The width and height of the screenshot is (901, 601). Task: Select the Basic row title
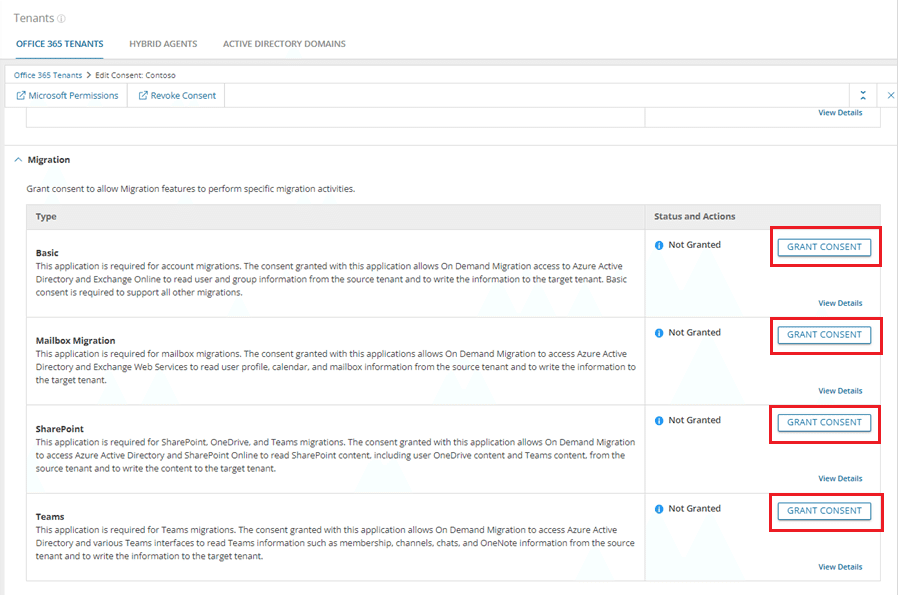click(x=47, y=253)
